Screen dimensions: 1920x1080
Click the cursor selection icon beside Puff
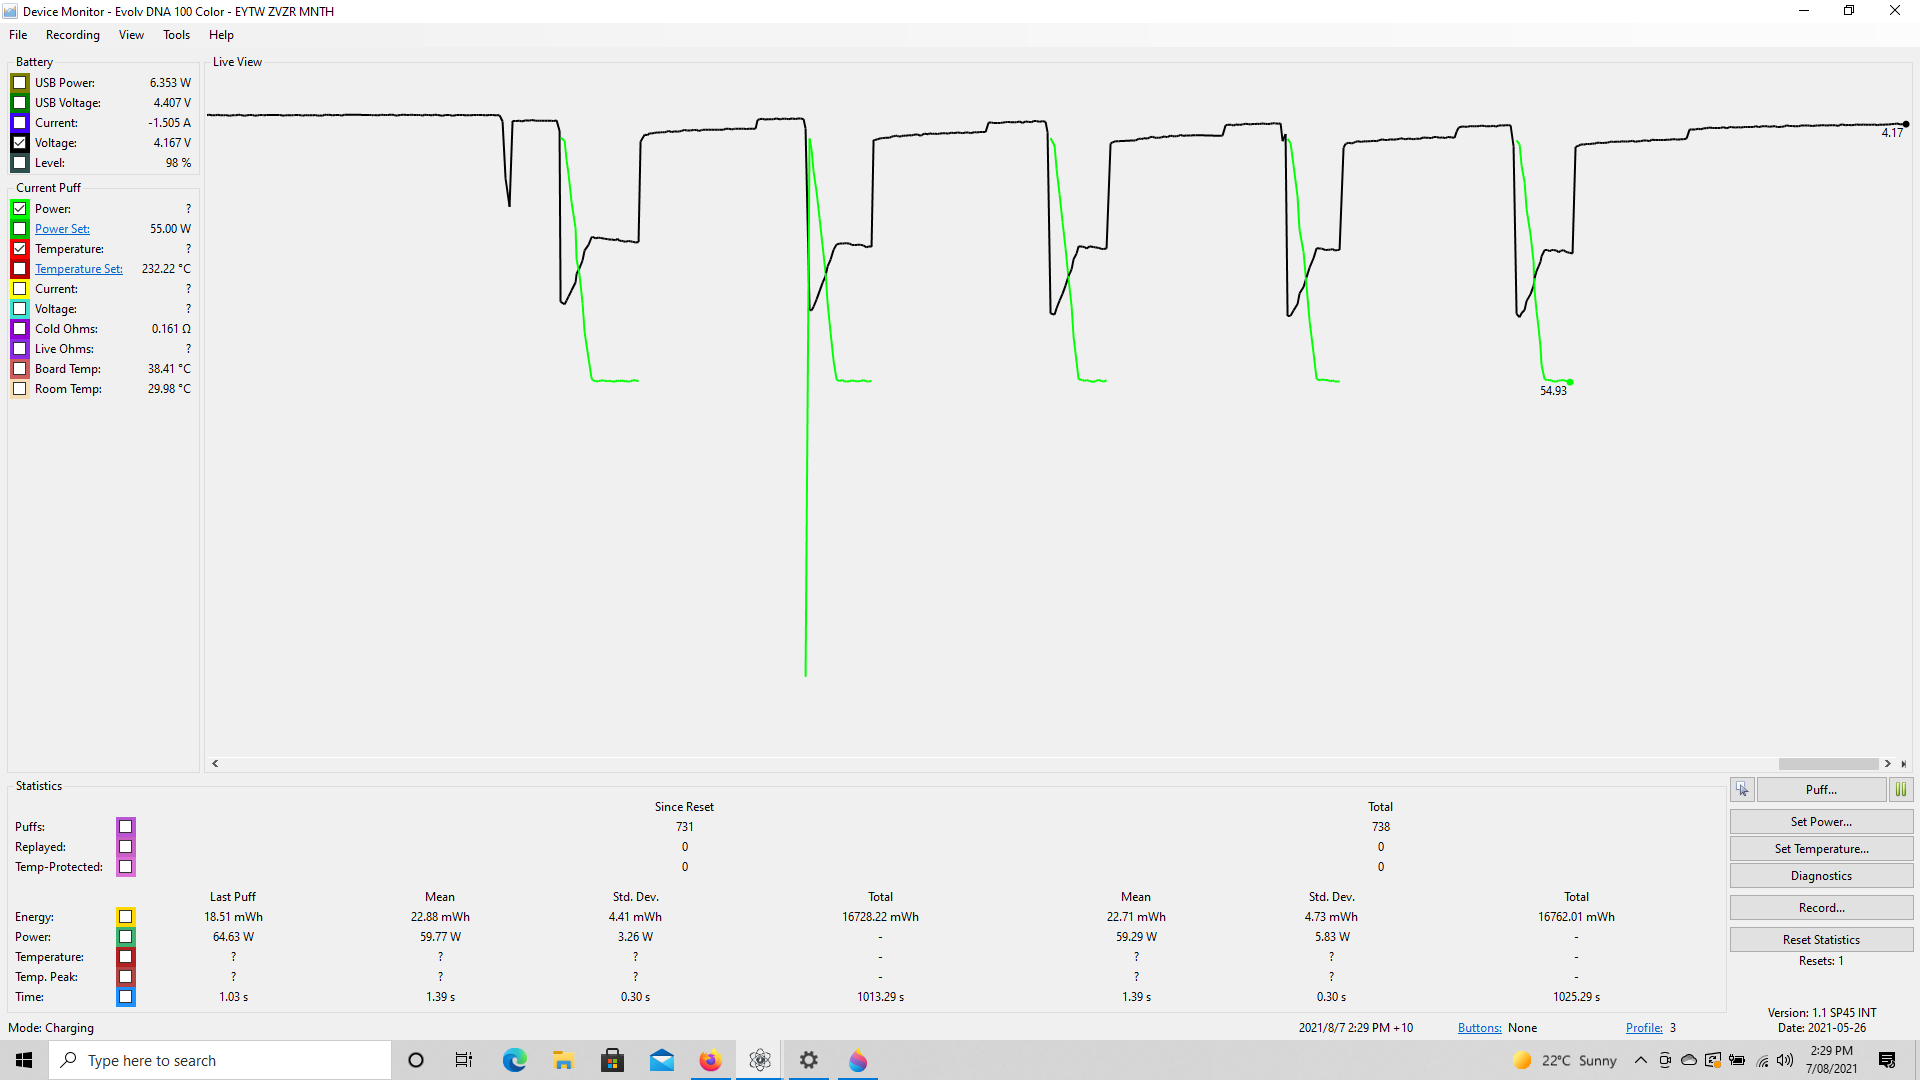[1742, 789]
